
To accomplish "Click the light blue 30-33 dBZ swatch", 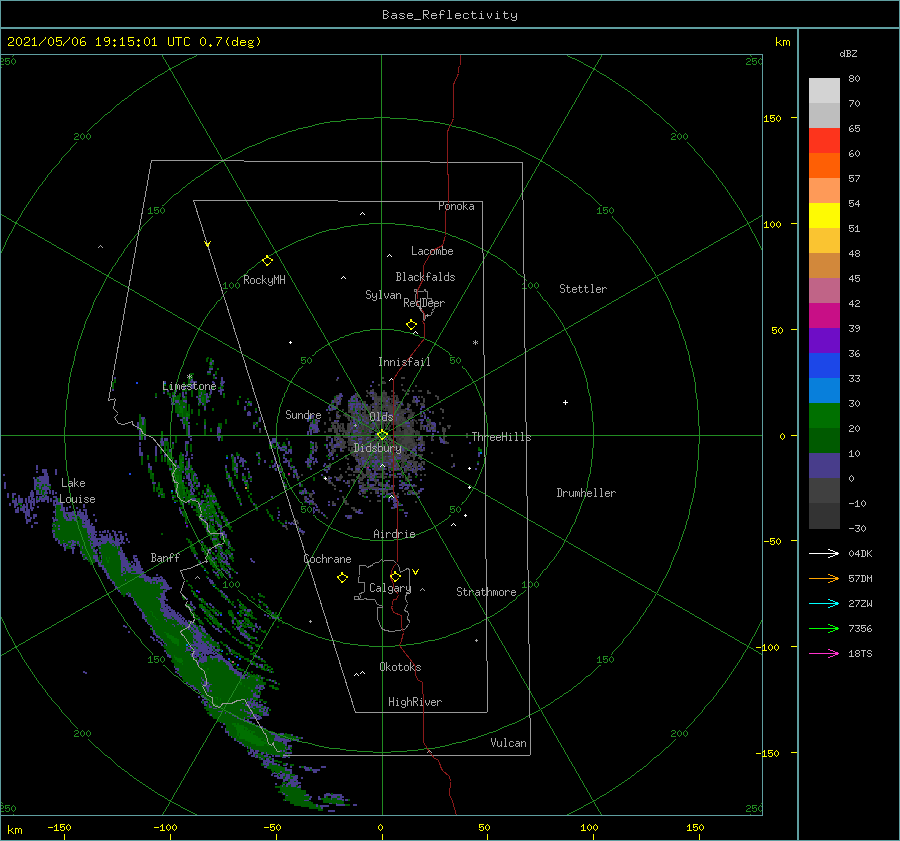I will (x=824, y=391).
